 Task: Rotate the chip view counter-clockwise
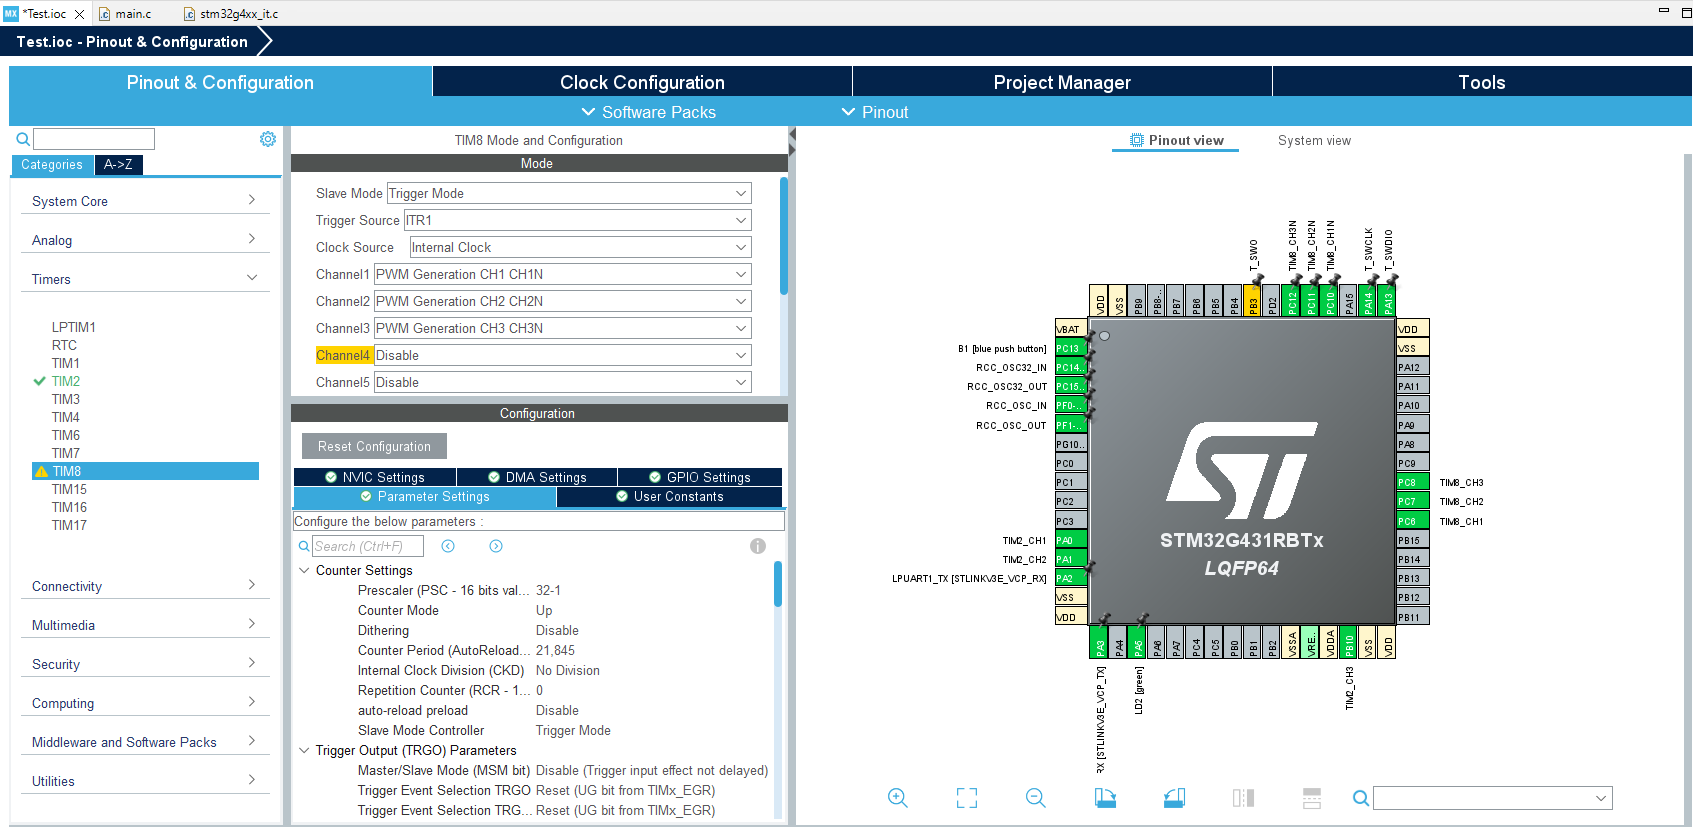point(1175,798)
